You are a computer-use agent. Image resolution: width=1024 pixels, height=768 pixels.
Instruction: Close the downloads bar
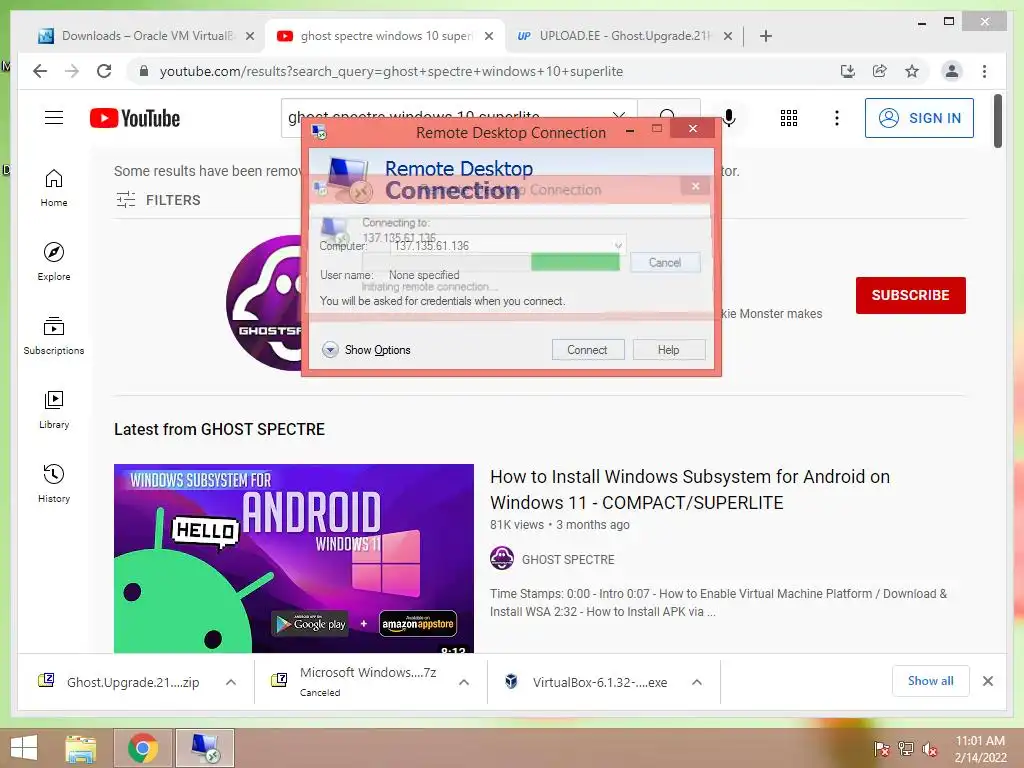point(987,681)
